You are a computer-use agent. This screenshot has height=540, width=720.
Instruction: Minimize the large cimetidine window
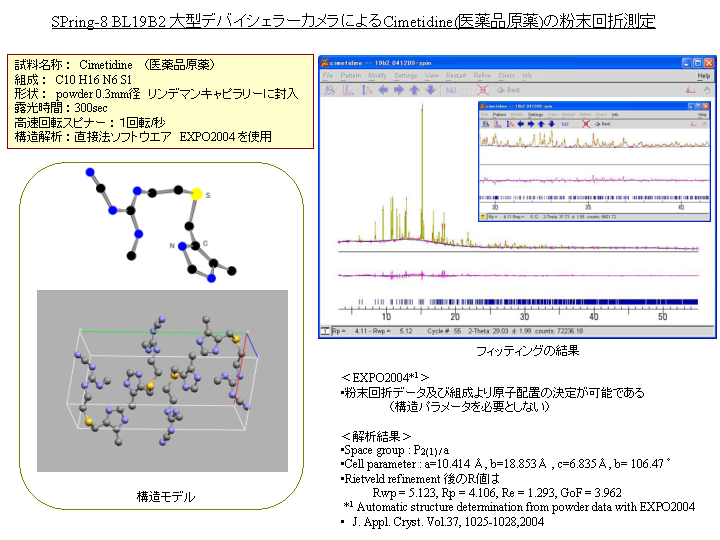pyautogui.click(x=686, y=63)
